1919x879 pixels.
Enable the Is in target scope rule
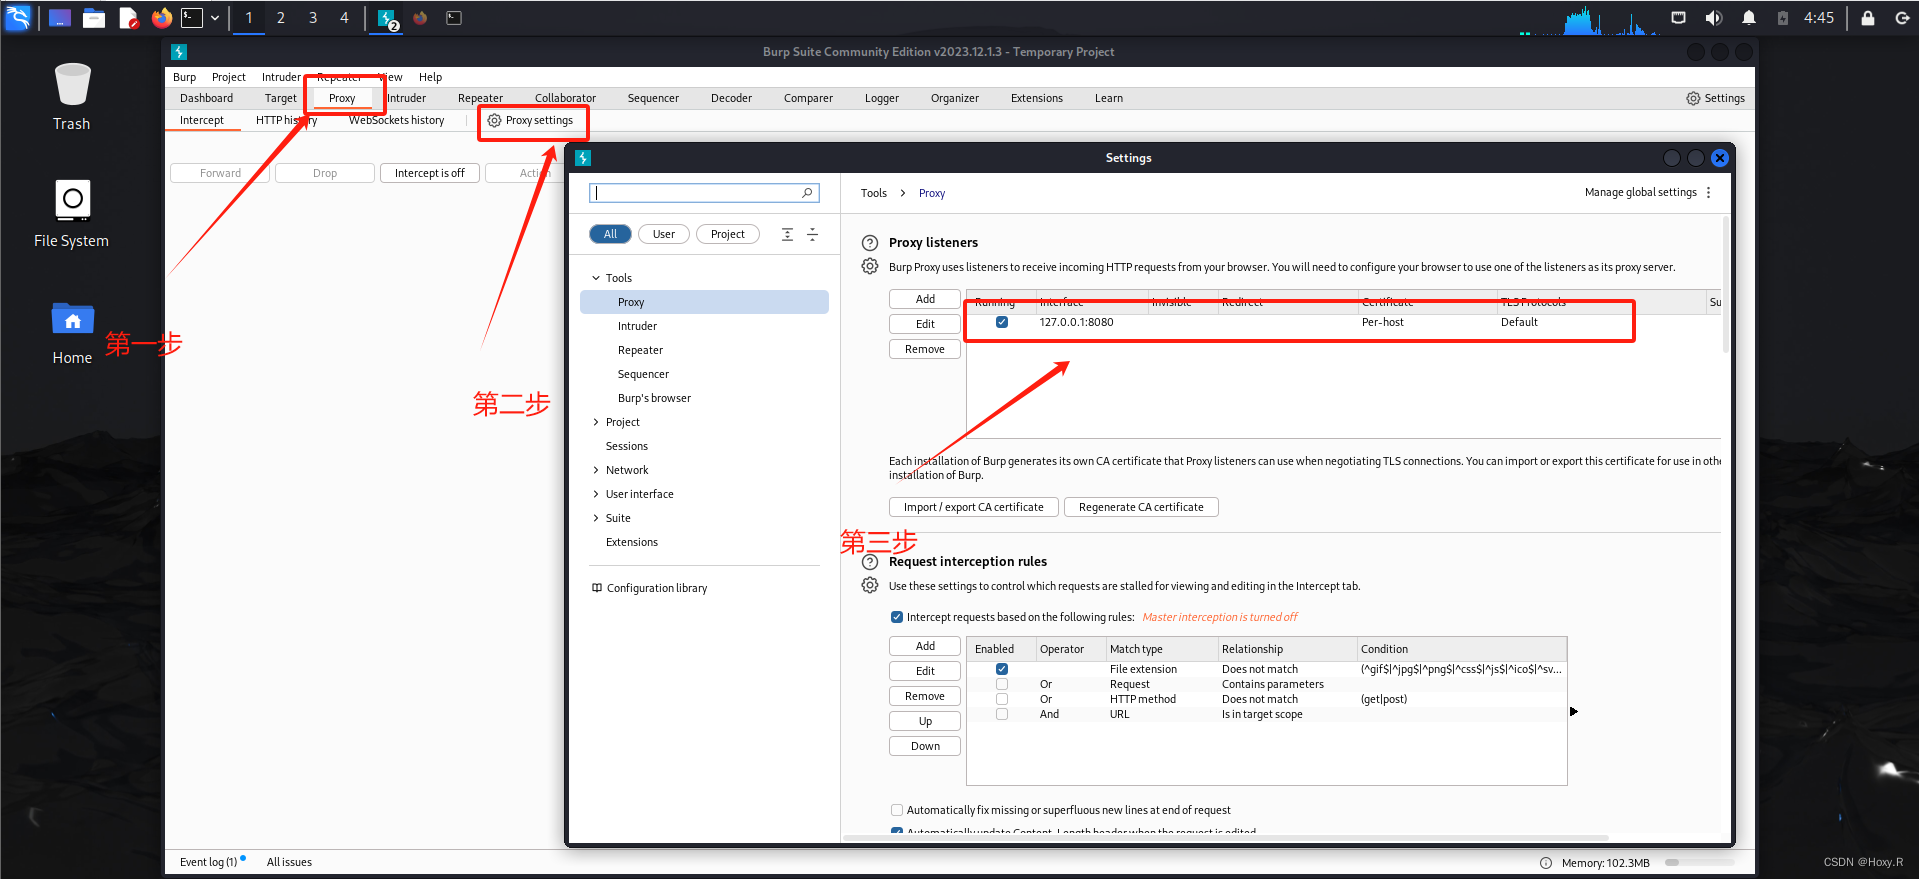pos(1001,714)
